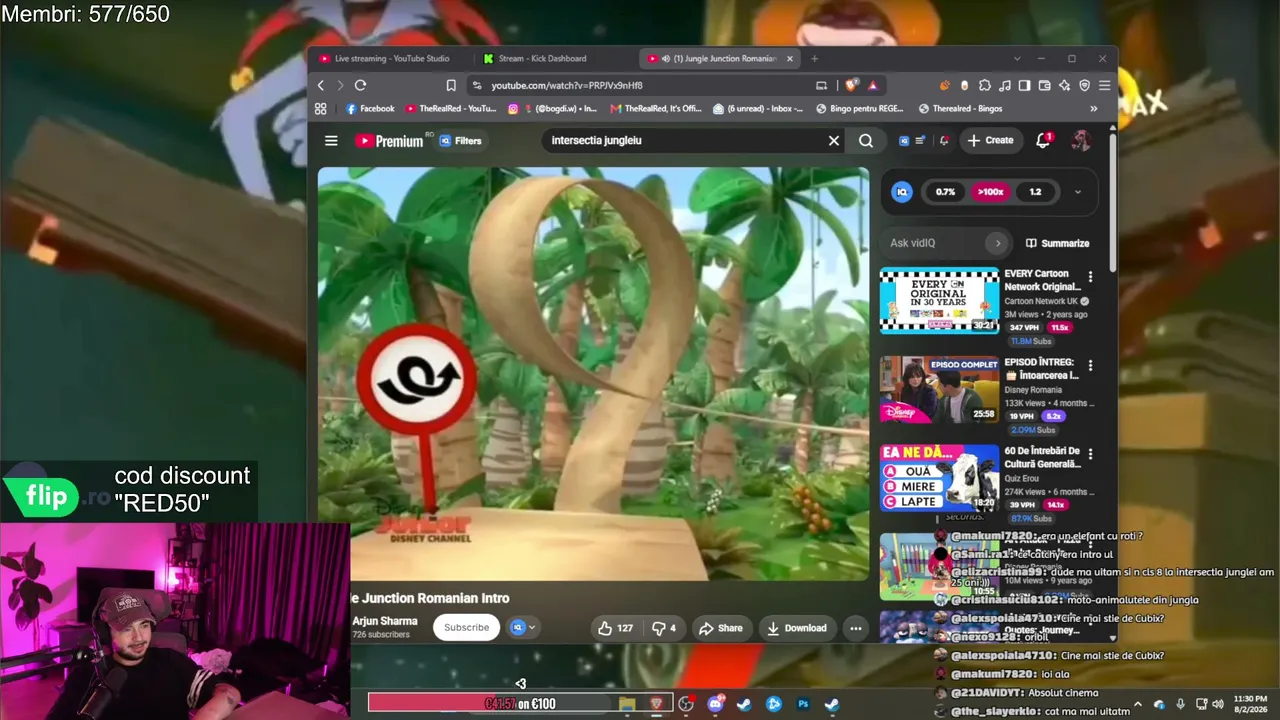The width and height of the screenshot is (1280, 720).
Task: Open the YouTube account avatar menu
Action: pyautogui.click(x=1081, y=141)
